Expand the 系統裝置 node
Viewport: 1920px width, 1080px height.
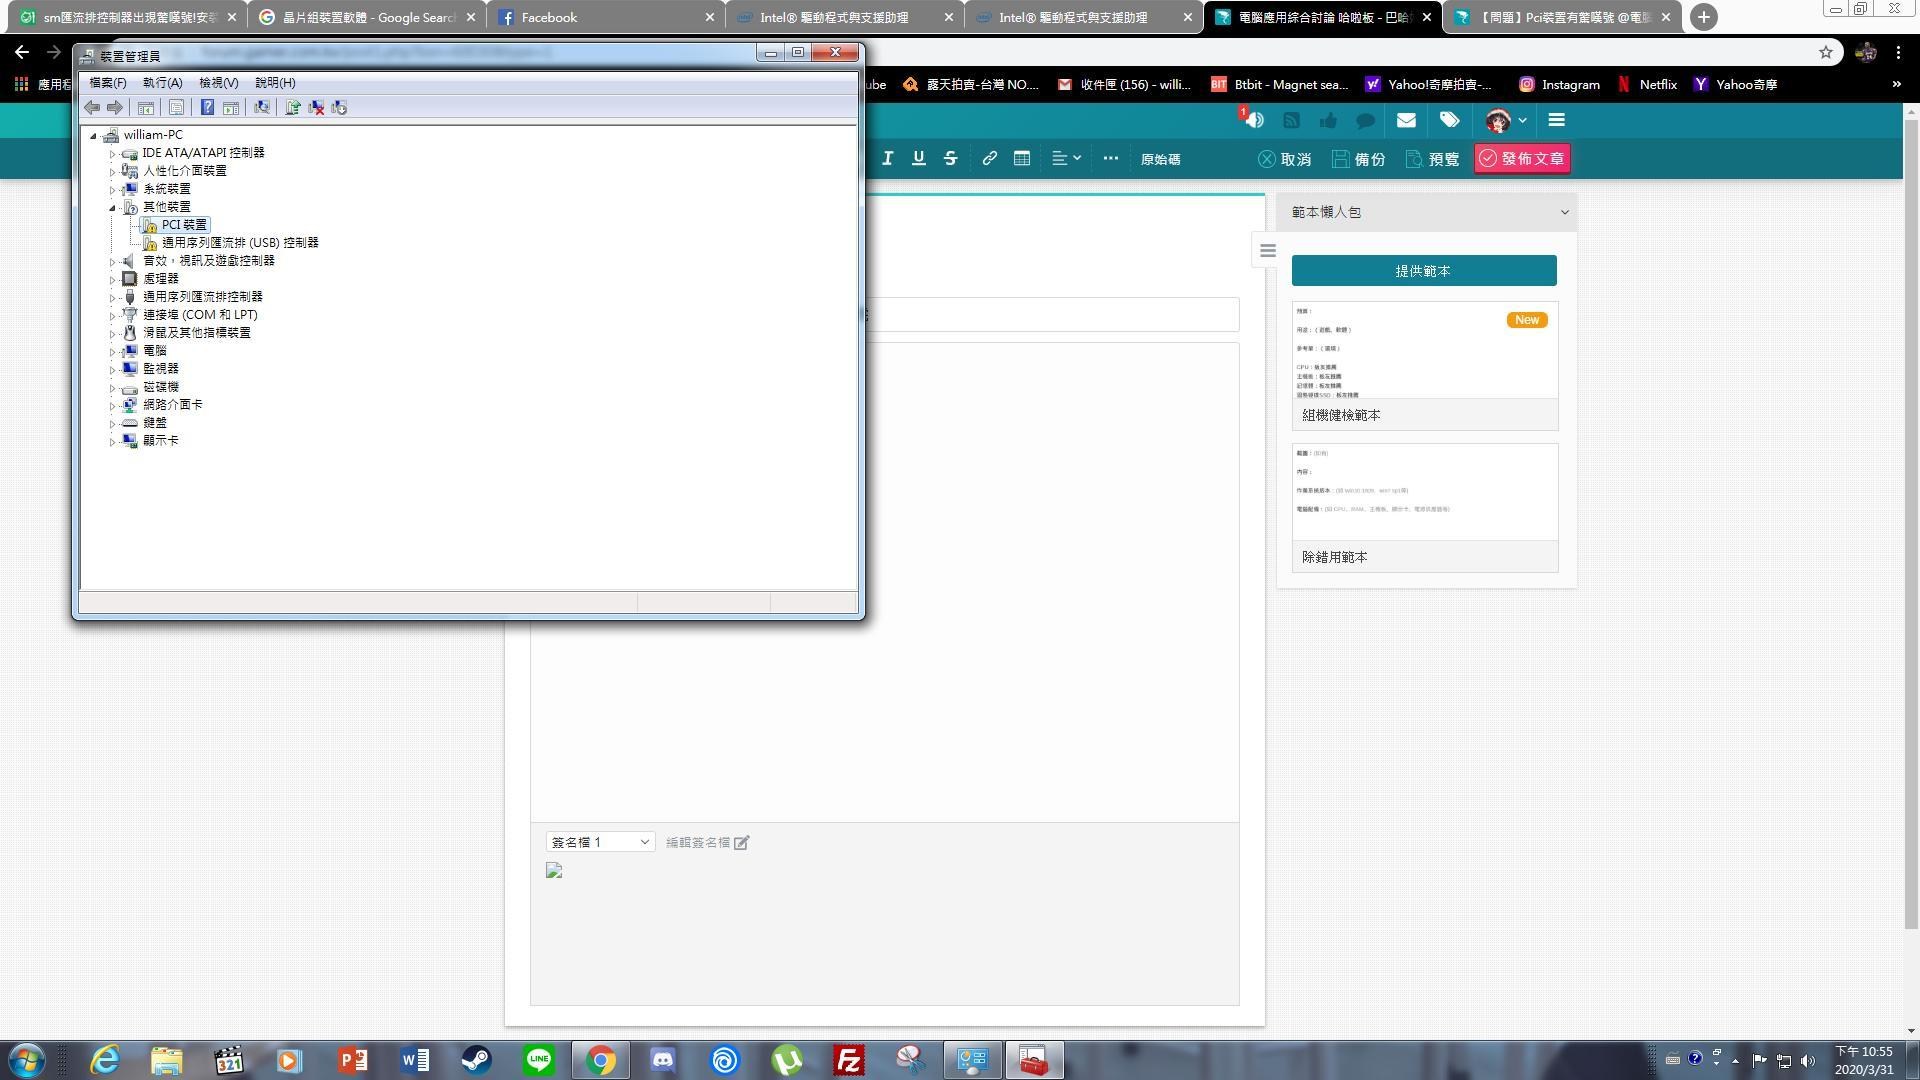click(x=112, y=190)
